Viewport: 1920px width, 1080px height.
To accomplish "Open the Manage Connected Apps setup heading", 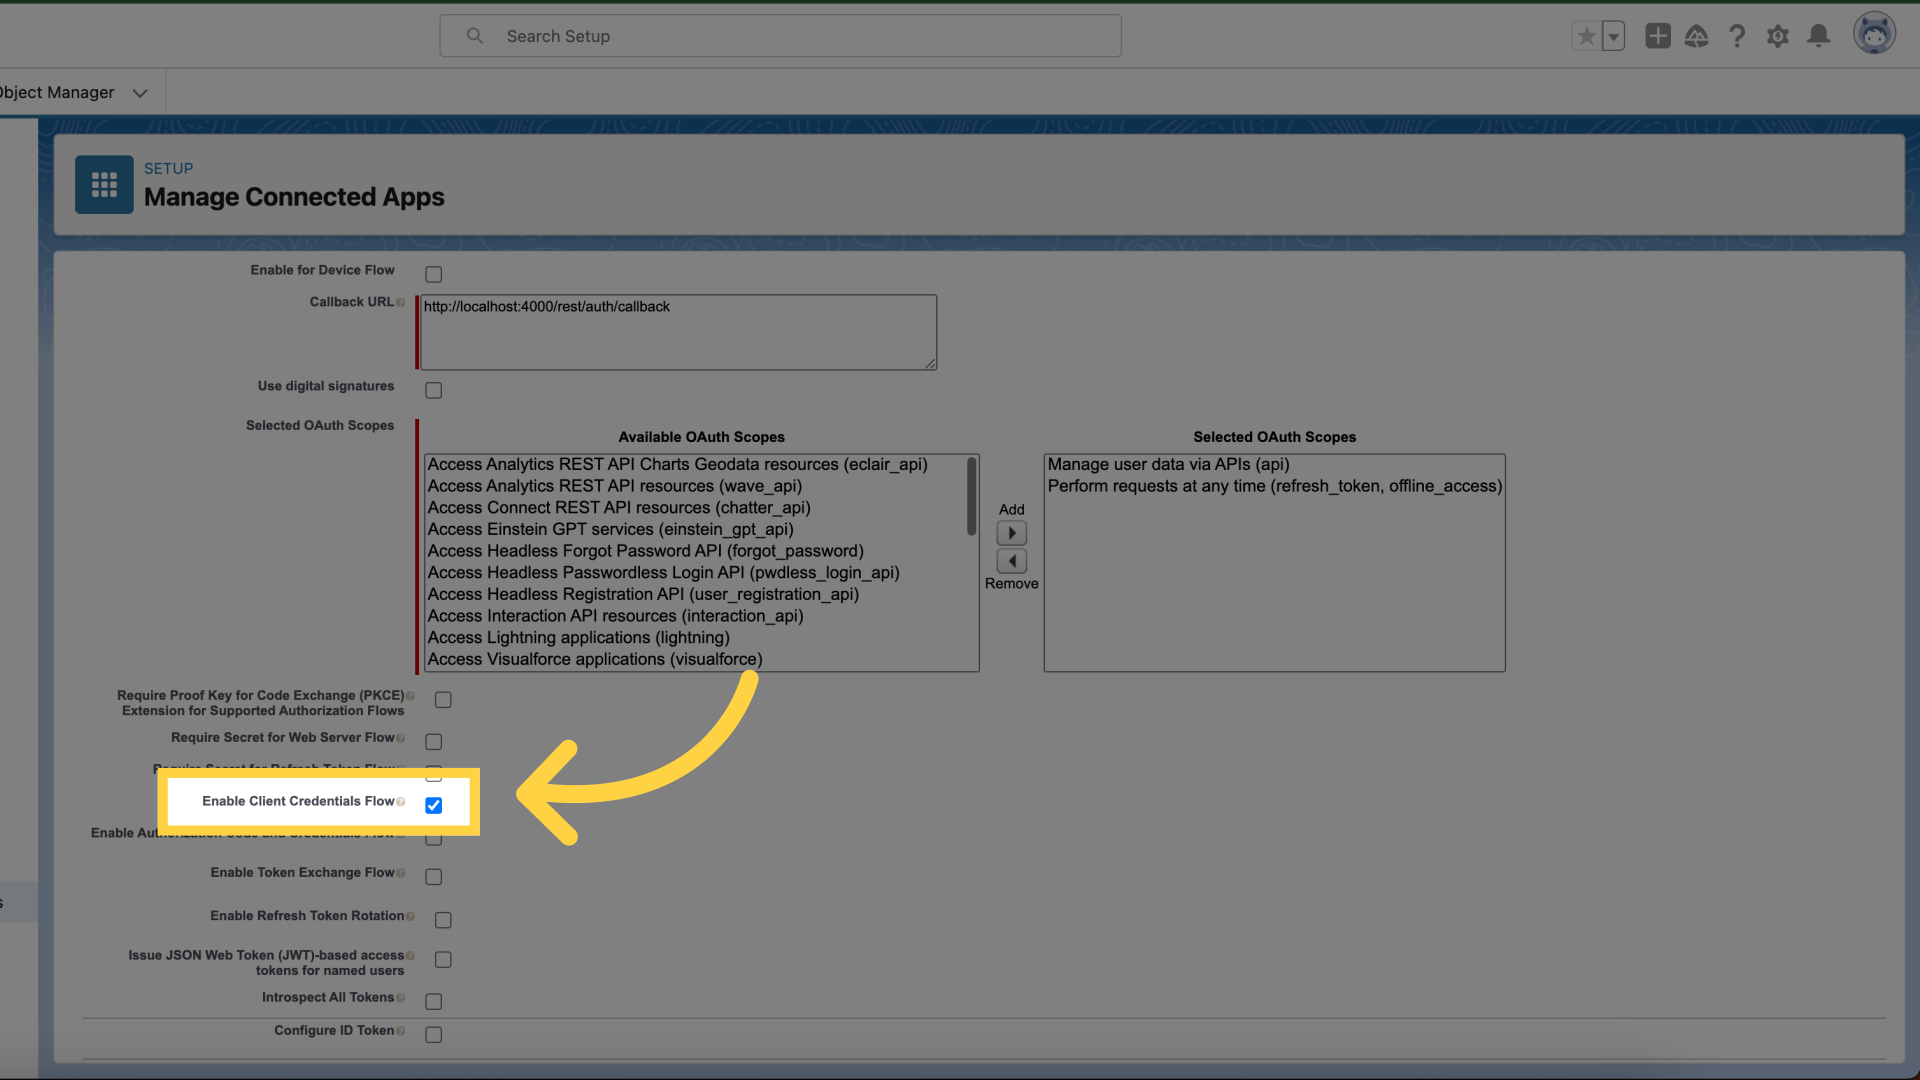I will click(x=294, y=197).
